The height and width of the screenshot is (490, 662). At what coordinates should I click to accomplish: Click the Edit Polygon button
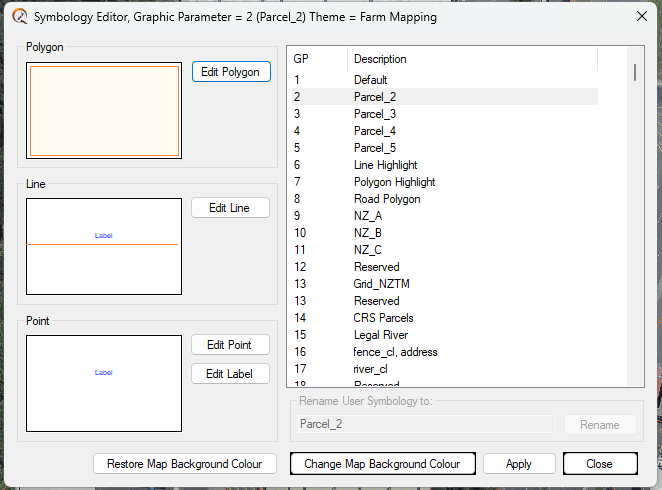231,72
